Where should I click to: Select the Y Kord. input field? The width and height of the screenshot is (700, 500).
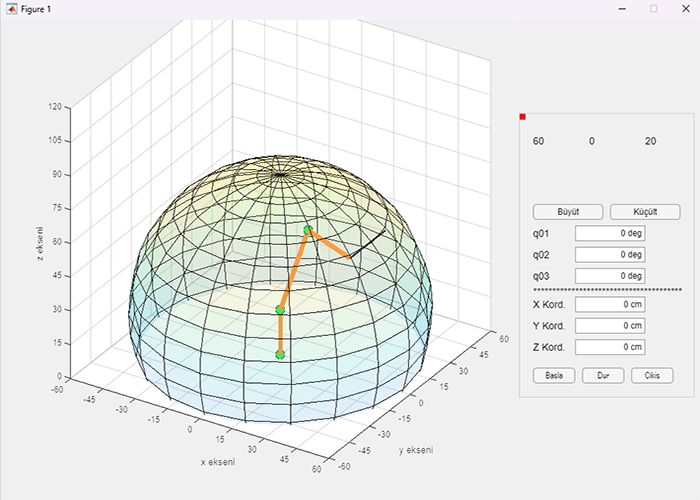[x=610, y=326]
